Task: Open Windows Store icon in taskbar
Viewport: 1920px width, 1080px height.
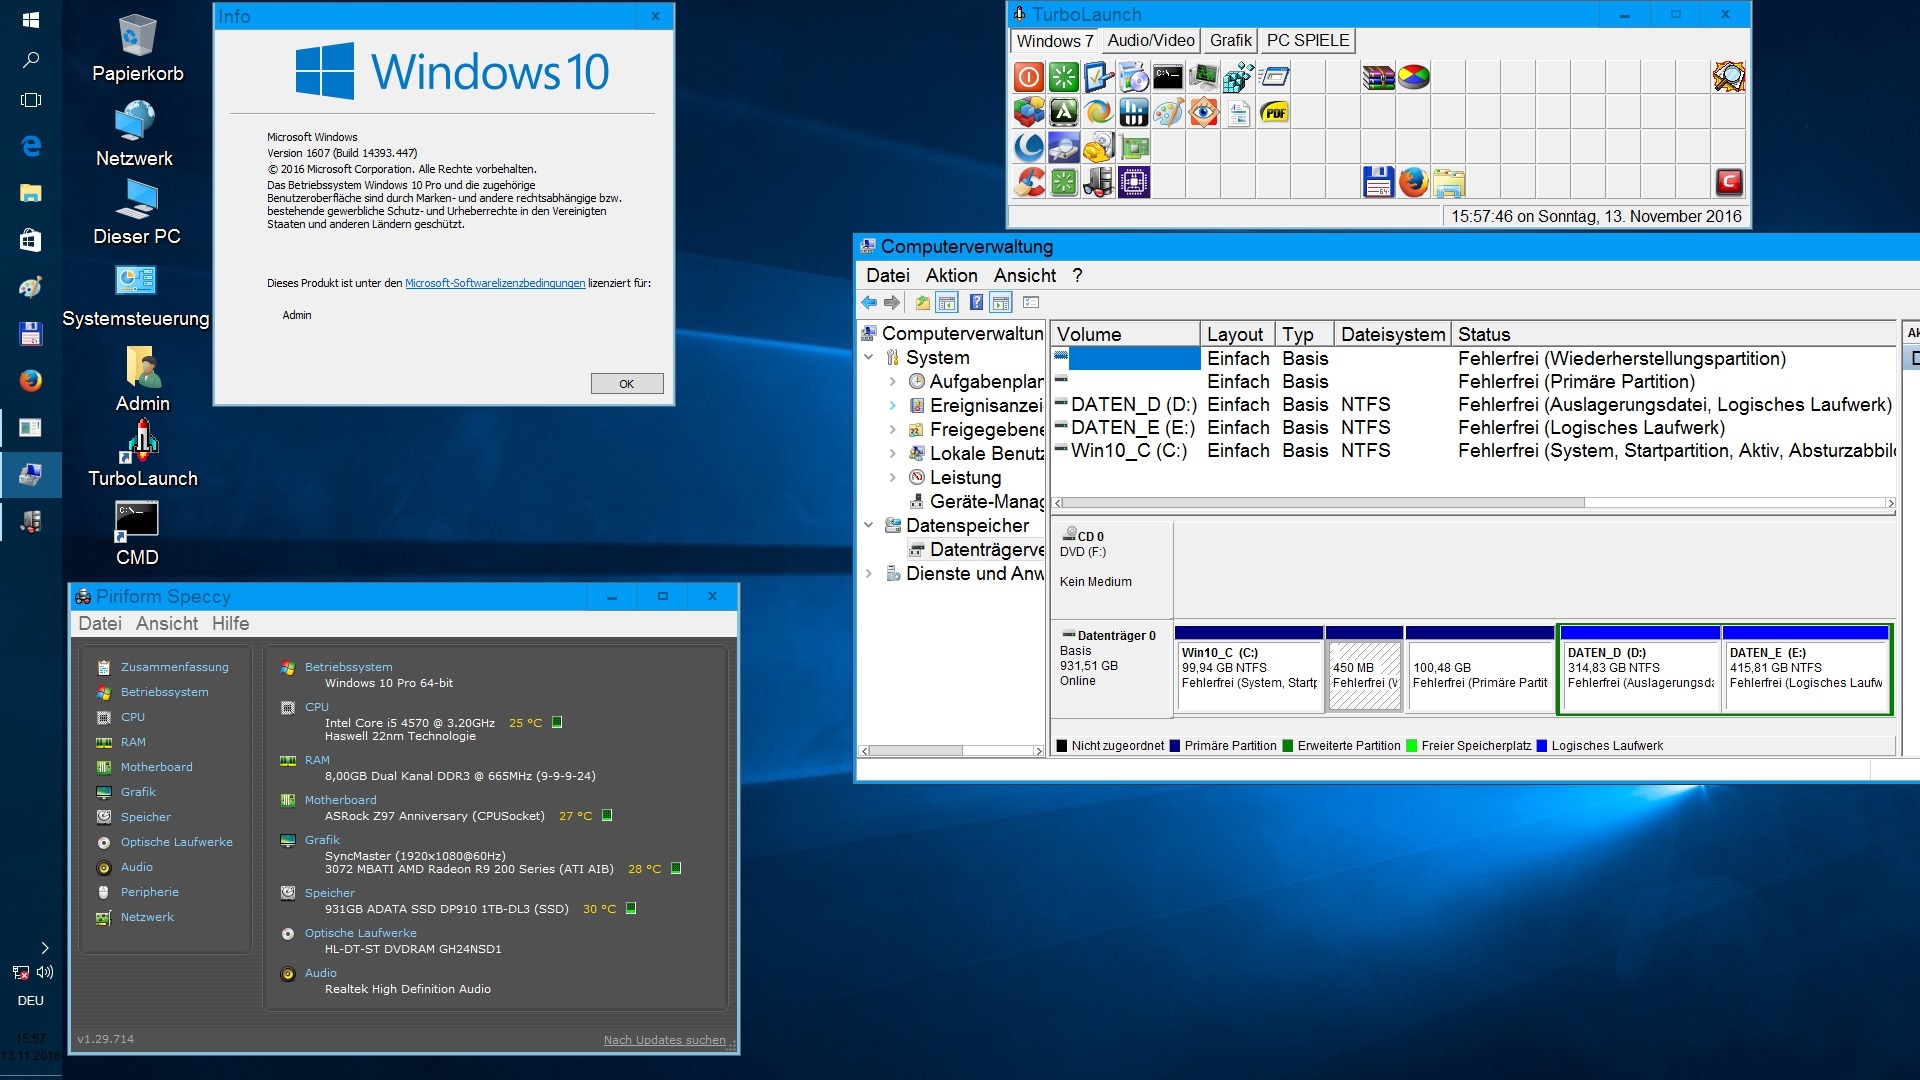Action: pyautogui.click(x=31, y=240)
